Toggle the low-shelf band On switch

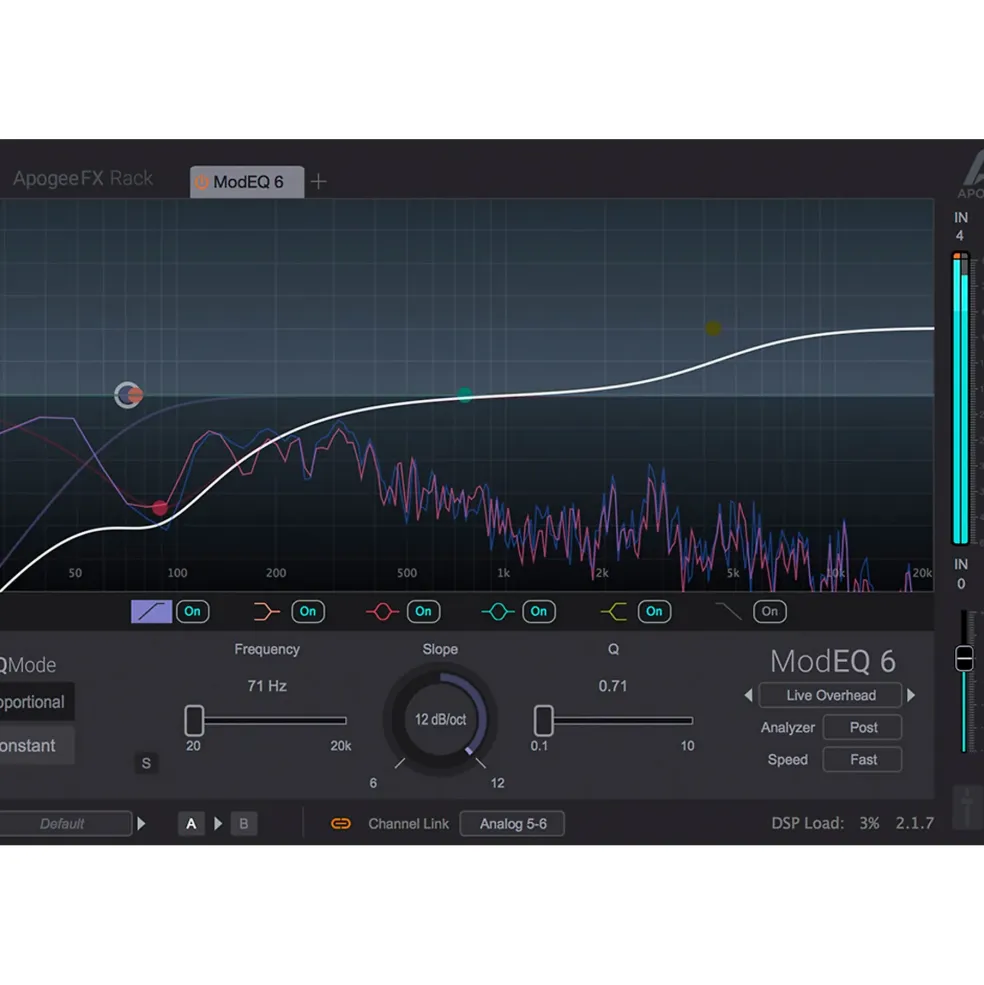(308, 611)
